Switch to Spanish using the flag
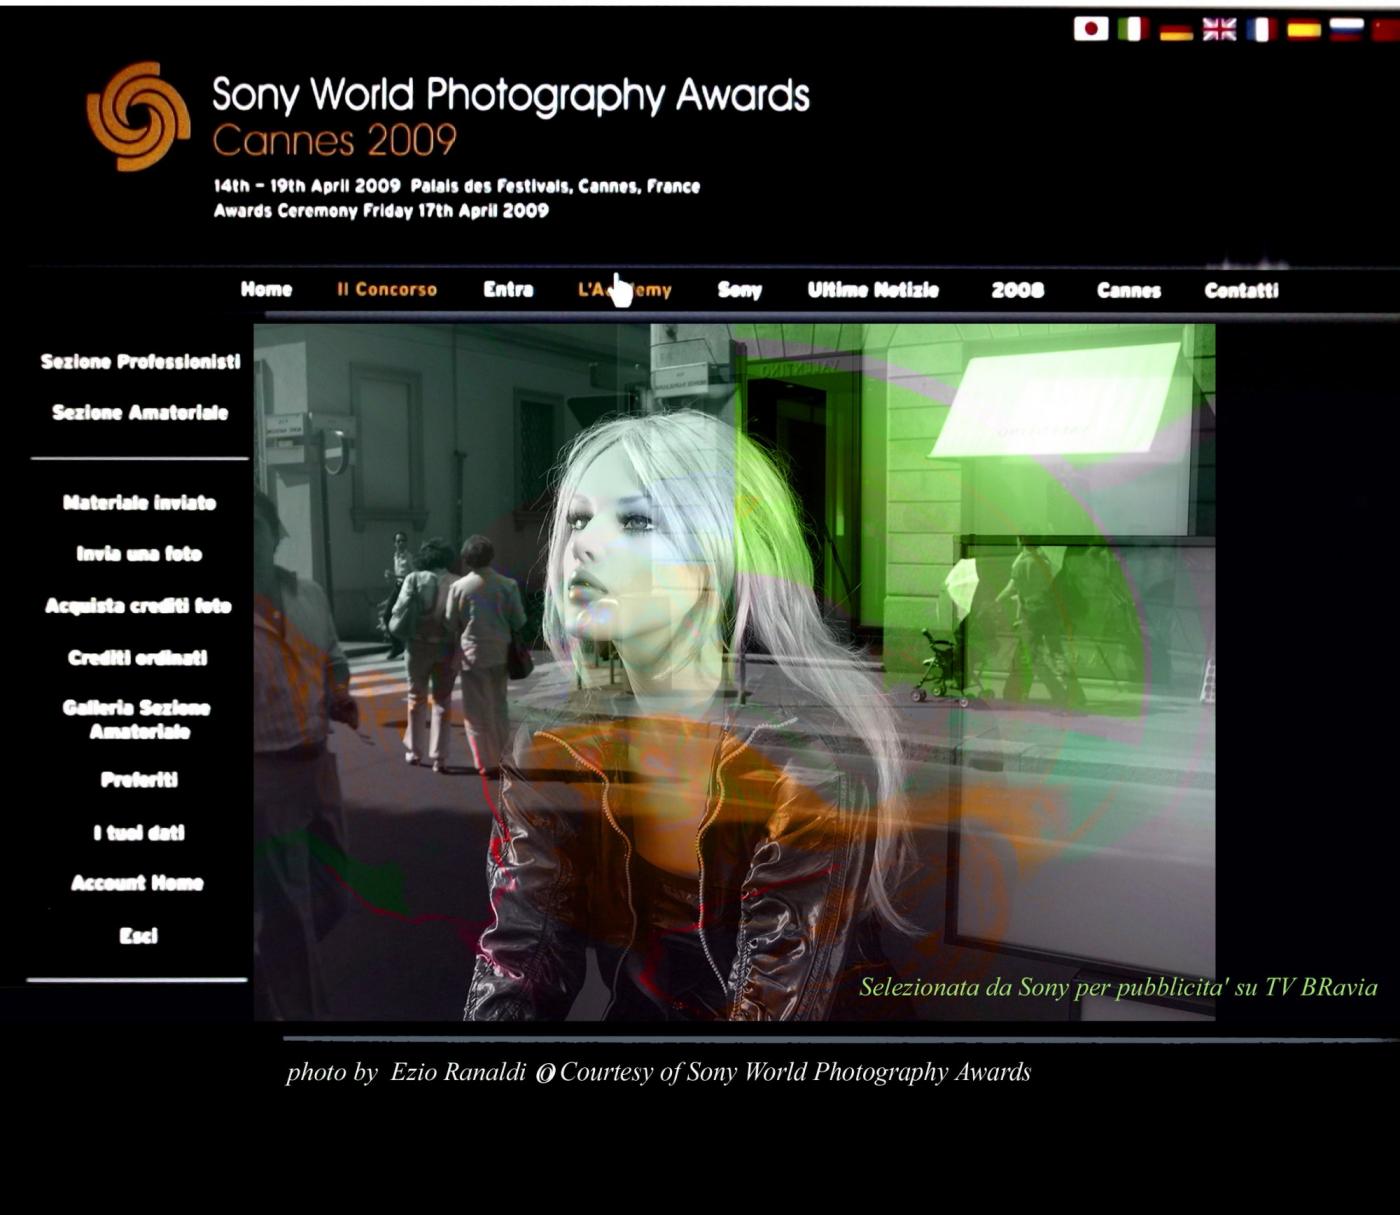 pyautogui.click(x=1304, y=30)
